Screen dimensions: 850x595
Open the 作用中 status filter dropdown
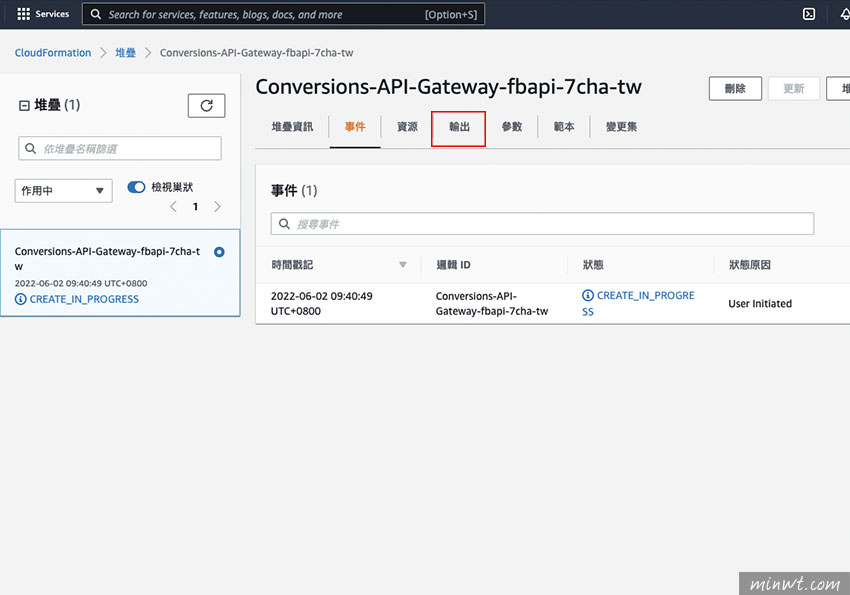[63, 191]
